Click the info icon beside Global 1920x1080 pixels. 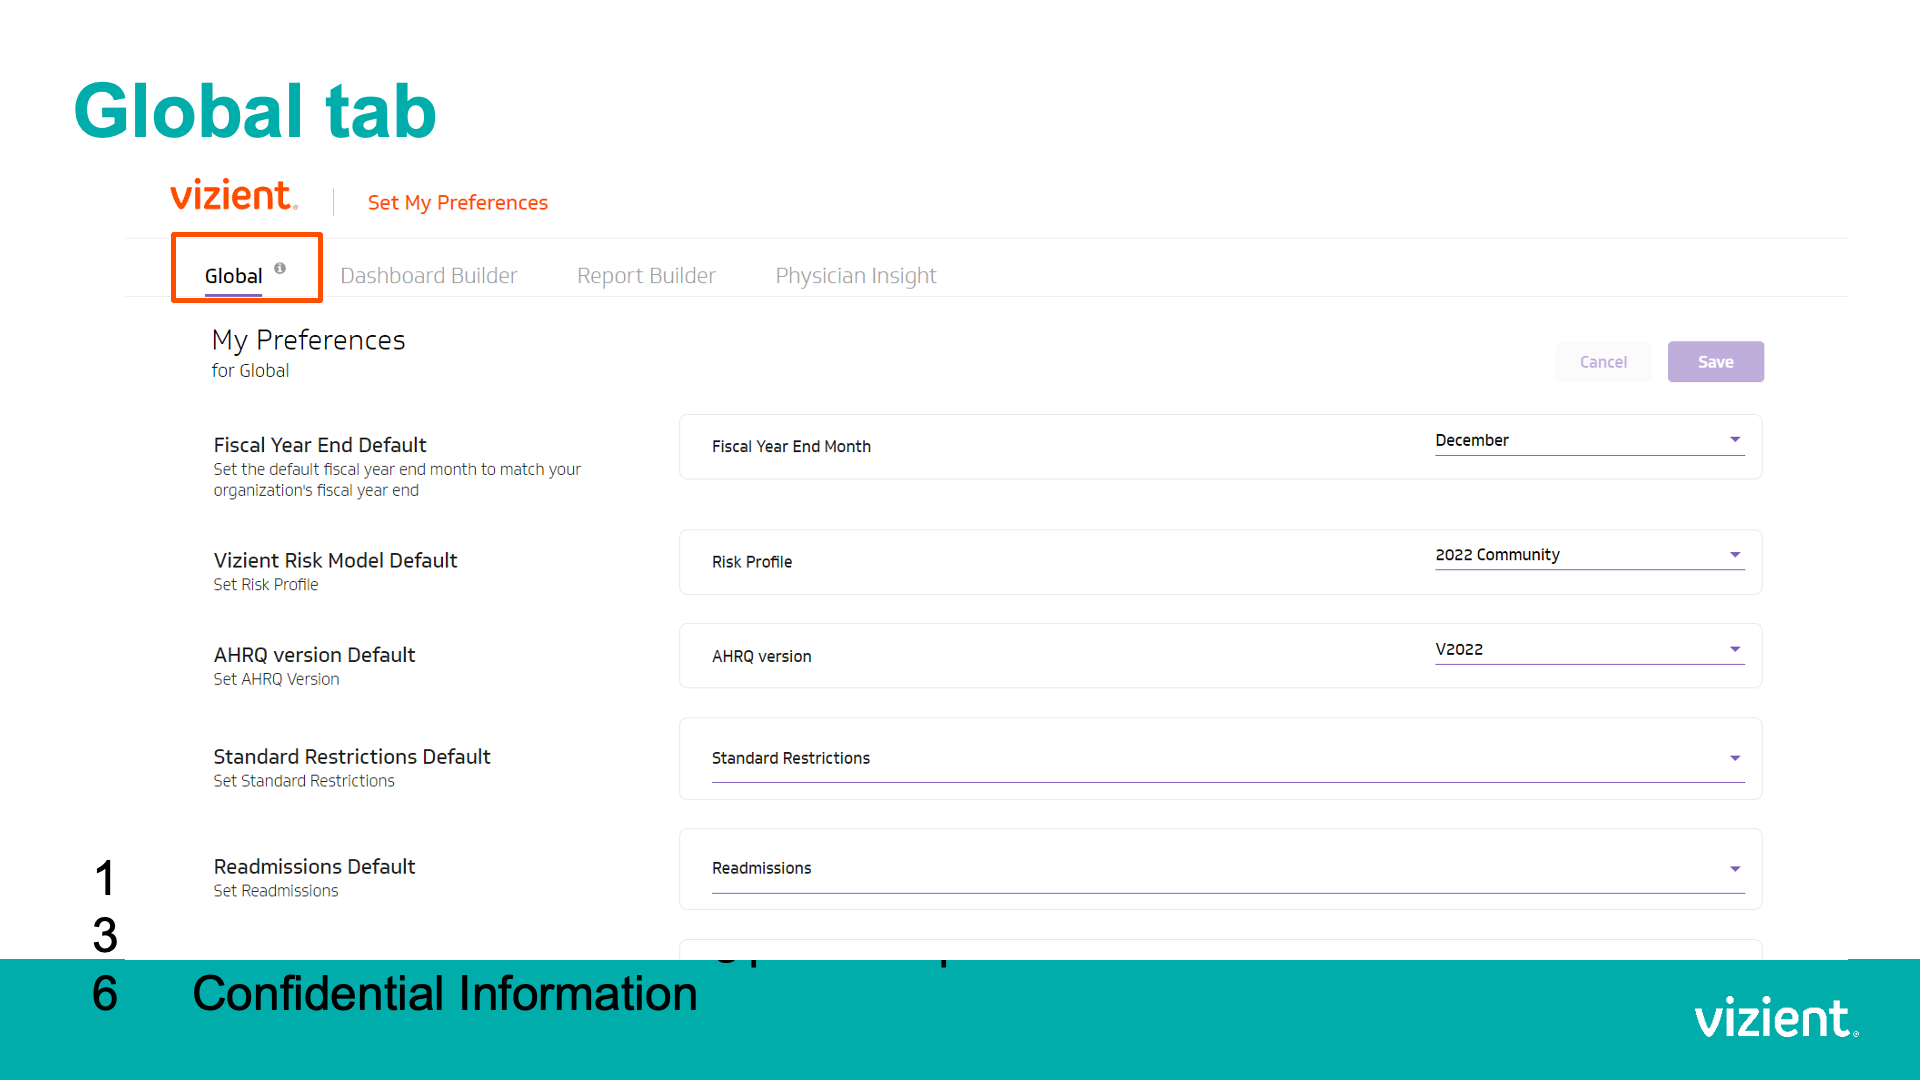tap(280, 268)
